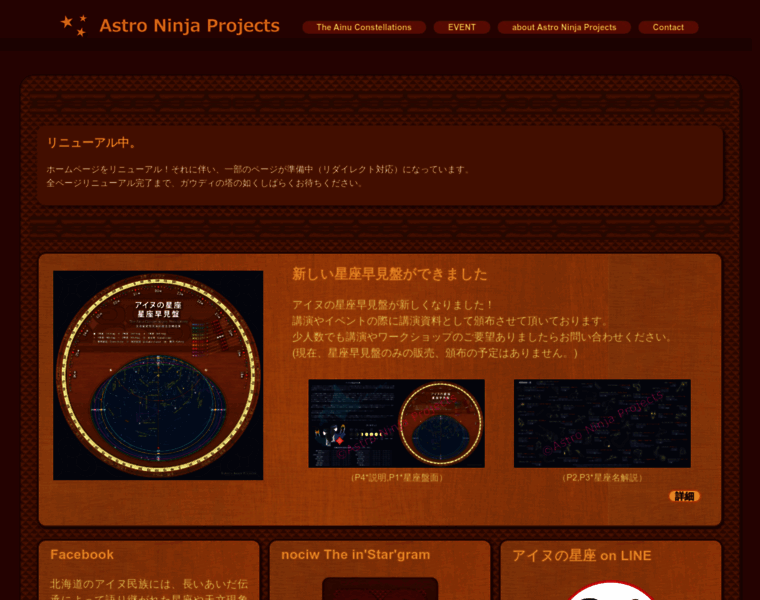This screenshot has height=600, width=760.
Task: Open the Astro Ninja Projects site title
Action: pos(190,26)
